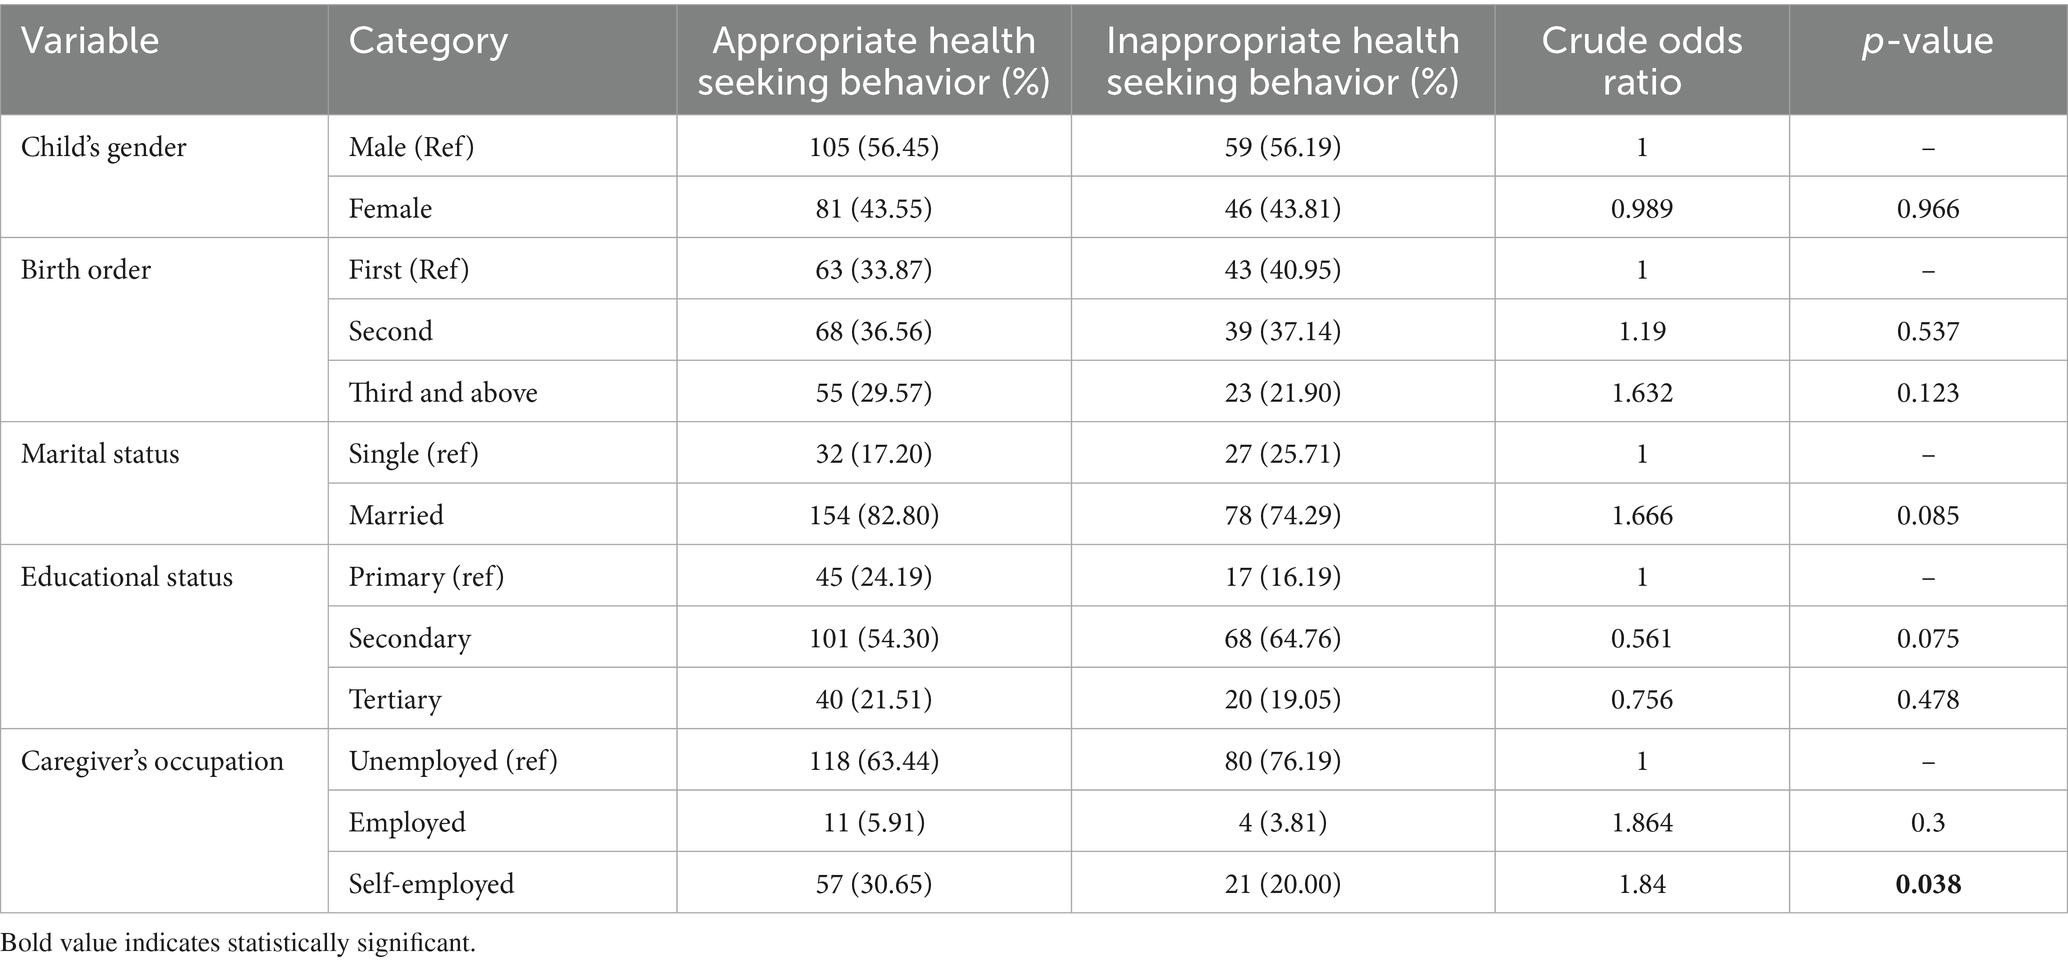Click the bold 0.038 p-value
This screenshot has height=967, width=2068.
1928,884
